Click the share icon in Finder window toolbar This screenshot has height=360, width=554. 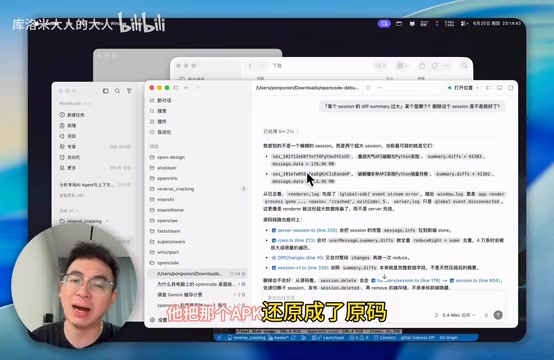click(422, 66)
